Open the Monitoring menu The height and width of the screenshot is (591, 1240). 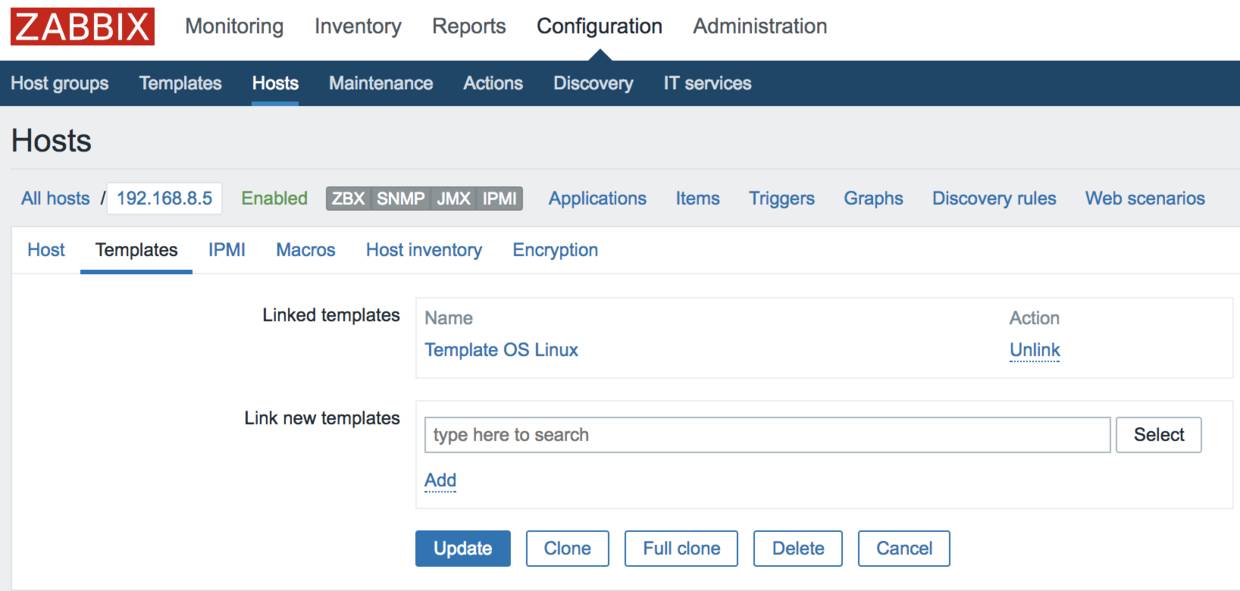pos(234,27)
